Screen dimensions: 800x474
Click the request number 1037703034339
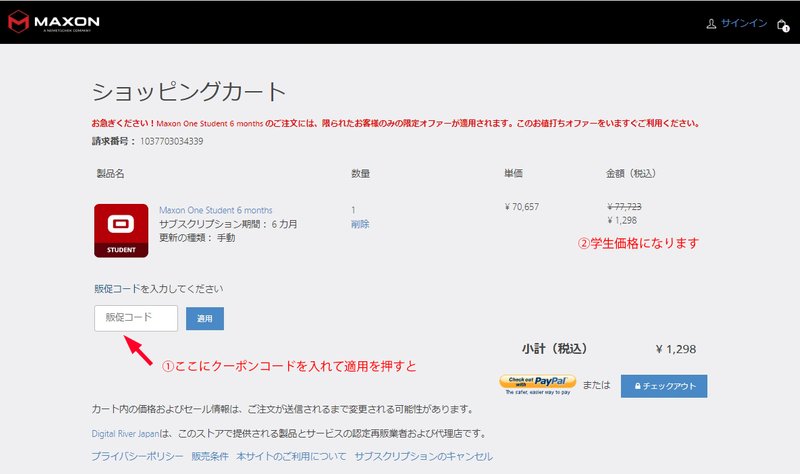pos(171,141)
